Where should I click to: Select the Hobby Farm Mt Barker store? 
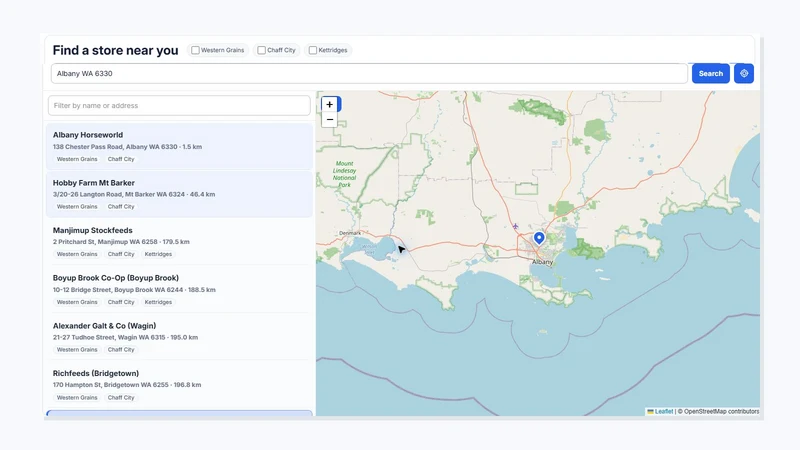click(x=179, y=194)
